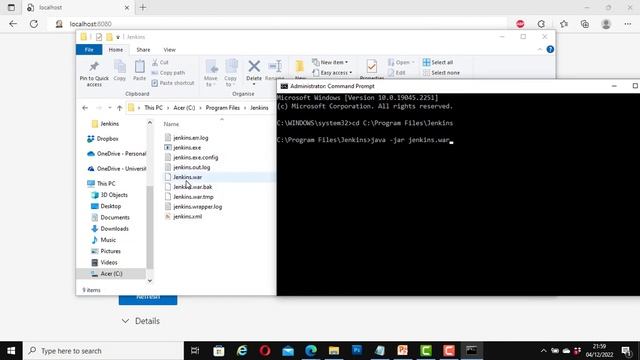640x360 pixels.
Task: Click browser Refresh button in toolbar
Action: click(34, 24)
